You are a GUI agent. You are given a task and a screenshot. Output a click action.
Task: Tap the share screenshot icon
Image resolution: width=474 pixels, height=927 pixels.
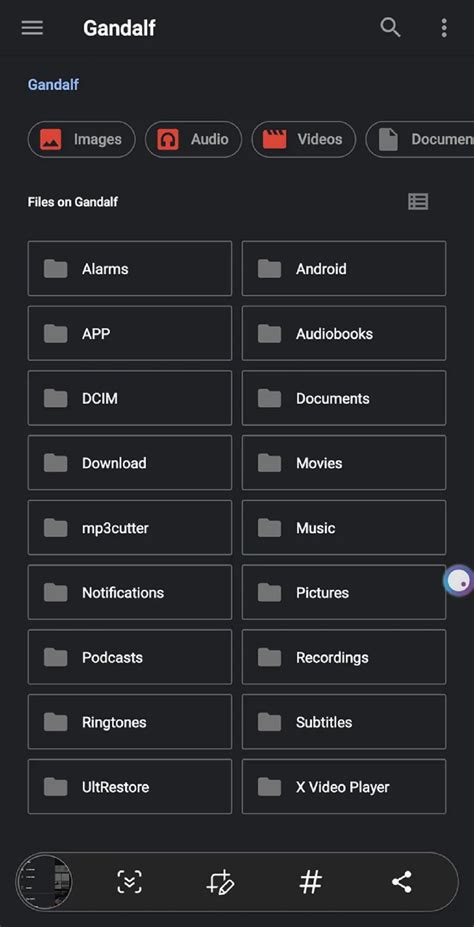pyautogui.click(x=402, y=883)
